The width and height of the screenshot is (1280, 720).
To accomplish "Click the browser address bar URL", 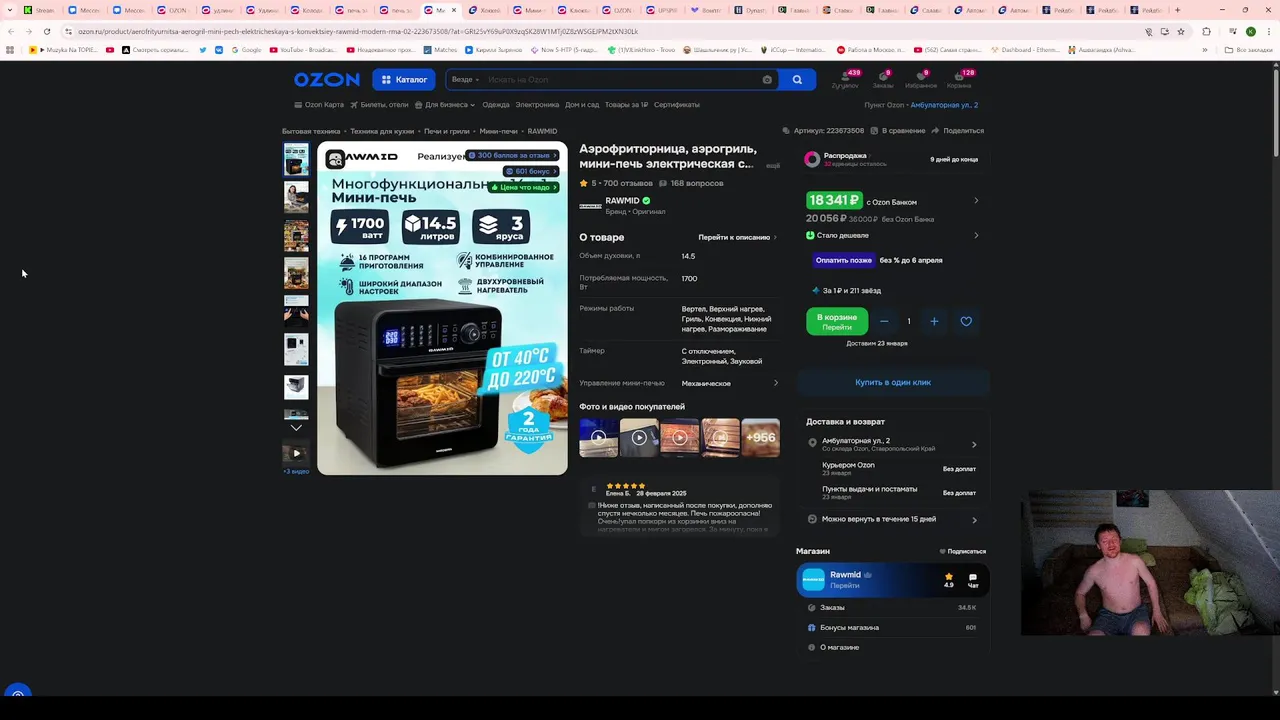I will (x=358, y=31).
